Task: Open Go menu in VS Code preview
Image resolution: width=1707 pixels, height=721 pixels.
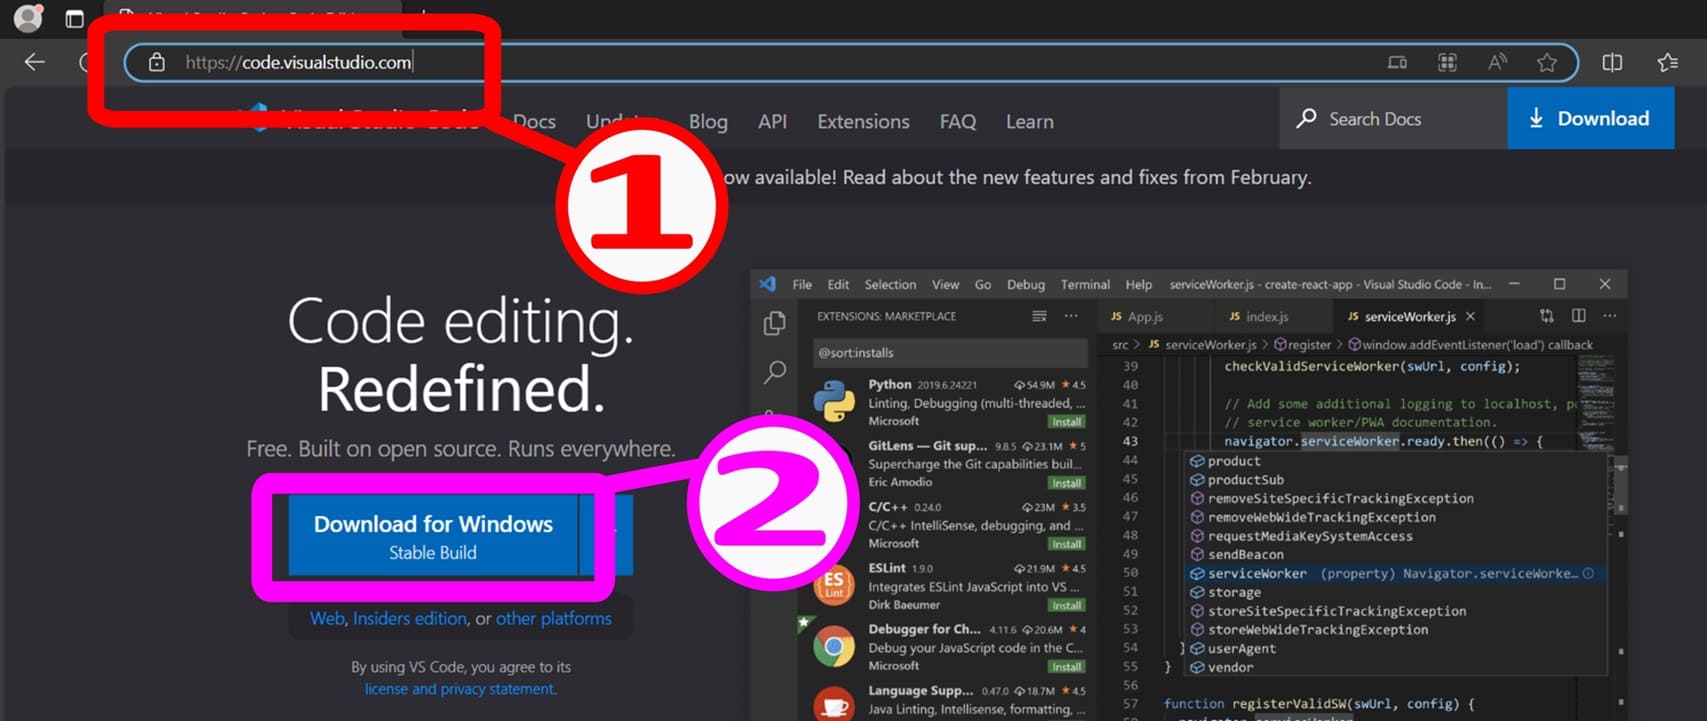Action: click(983, 284)
